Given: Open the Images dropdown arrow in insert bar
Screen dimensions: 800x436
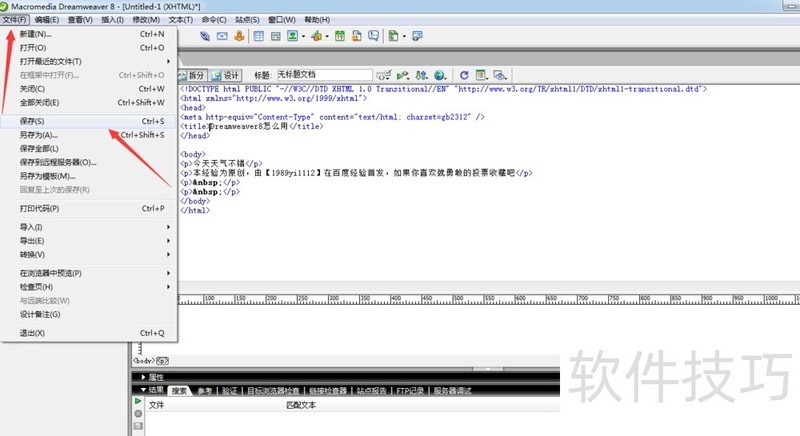Looking at the screenshot, I should pos(303,37).
